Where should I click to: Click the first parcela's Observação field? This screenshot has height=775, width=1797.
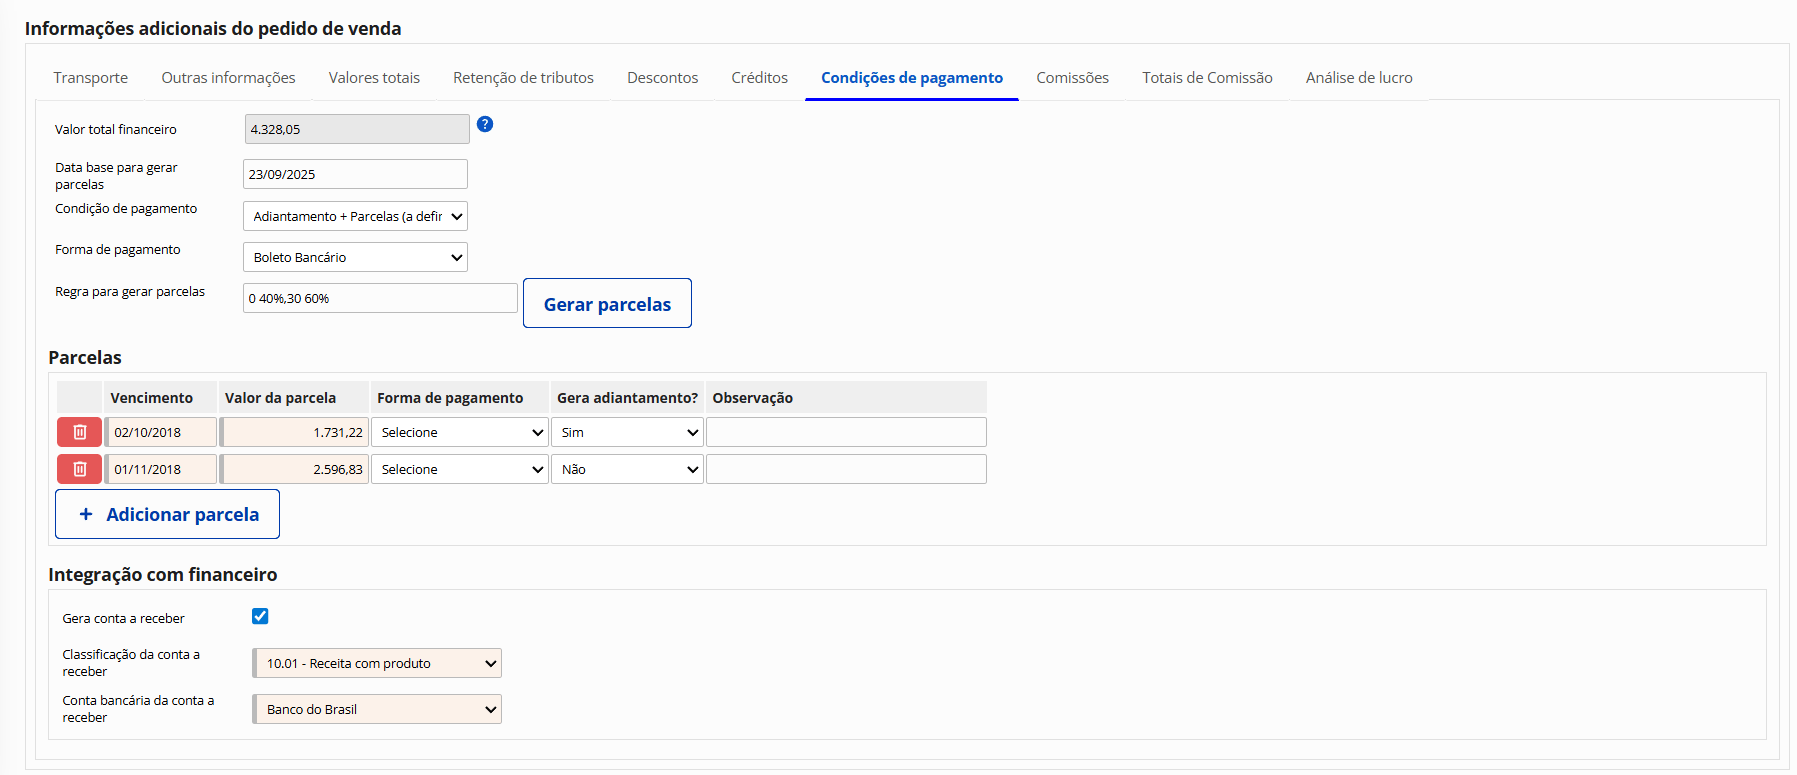pyautogui.click(x=846, y=432)
